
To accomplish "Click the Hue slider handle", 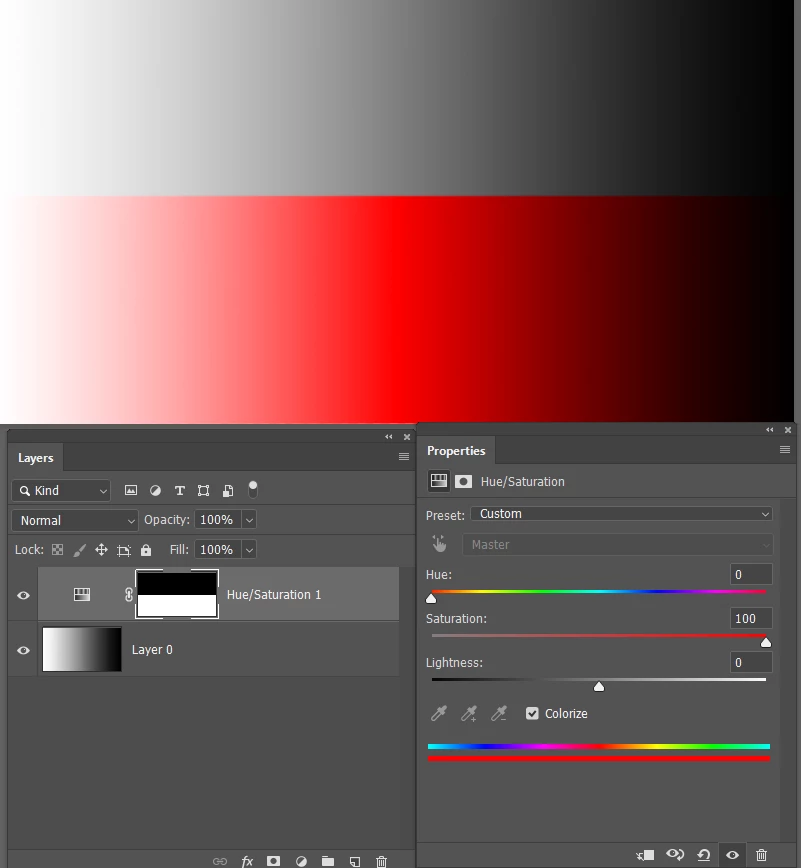I will [x=431, y=598].
